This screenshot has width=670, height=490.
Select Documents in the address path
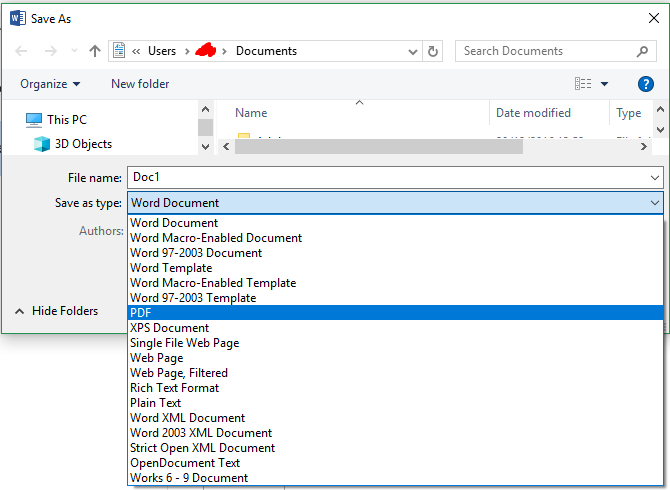pyautogui.click(x=266, y=51)
